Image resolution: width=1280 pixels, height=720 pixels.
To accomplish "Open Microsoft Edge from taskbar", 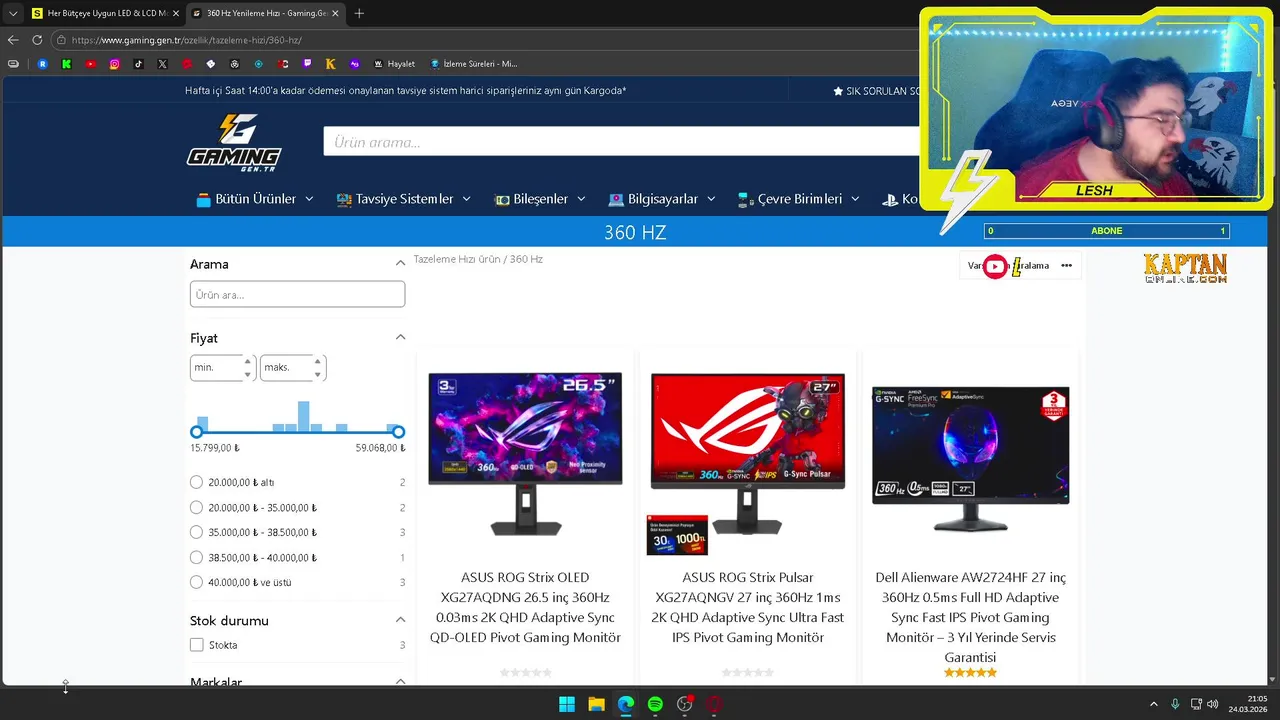I will point(626,704).
